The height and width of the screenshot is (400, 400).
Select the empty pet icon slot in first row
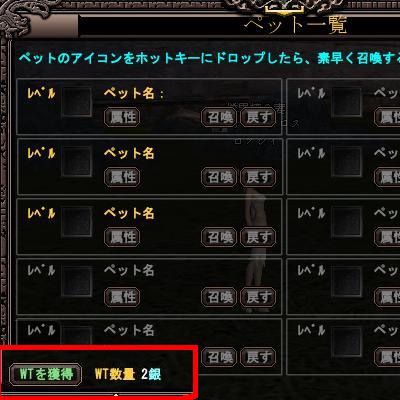click(76, 102)
